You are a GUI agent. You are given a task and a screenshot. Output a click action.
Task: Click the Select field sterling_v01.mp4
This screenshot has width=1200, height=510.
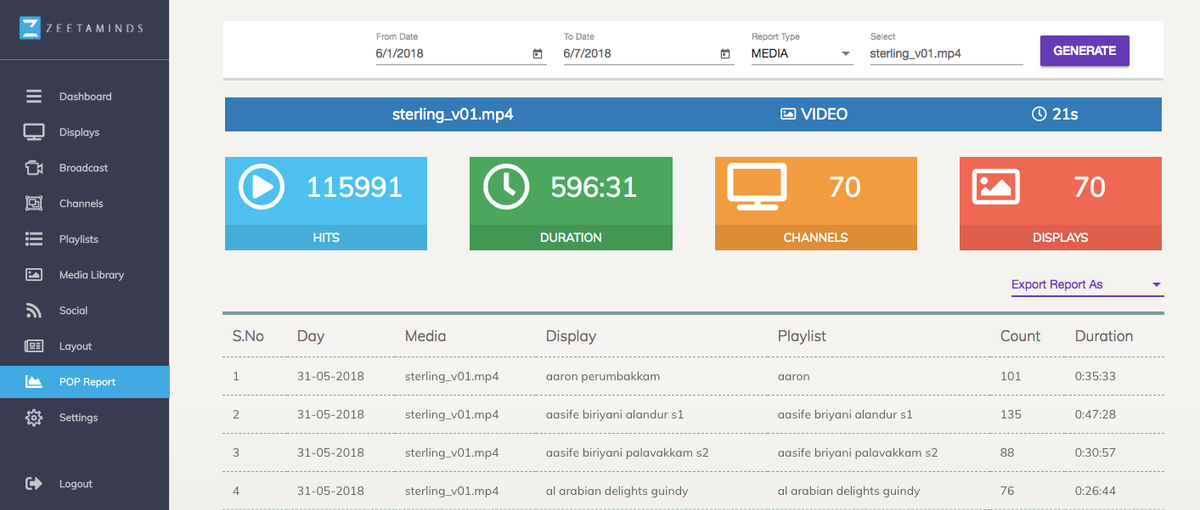(x=946, y=54)
